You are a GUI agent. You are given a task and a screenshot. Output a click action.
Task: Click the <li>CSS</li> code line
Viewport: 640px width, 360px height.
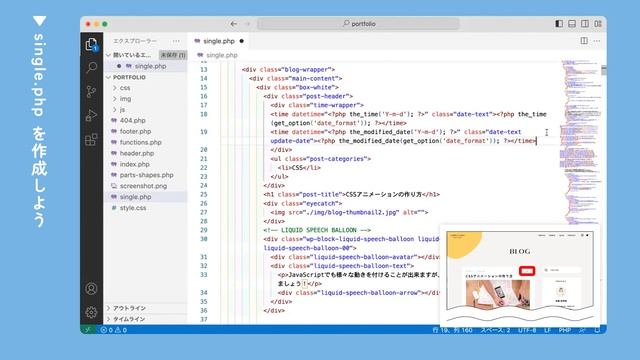299,168
